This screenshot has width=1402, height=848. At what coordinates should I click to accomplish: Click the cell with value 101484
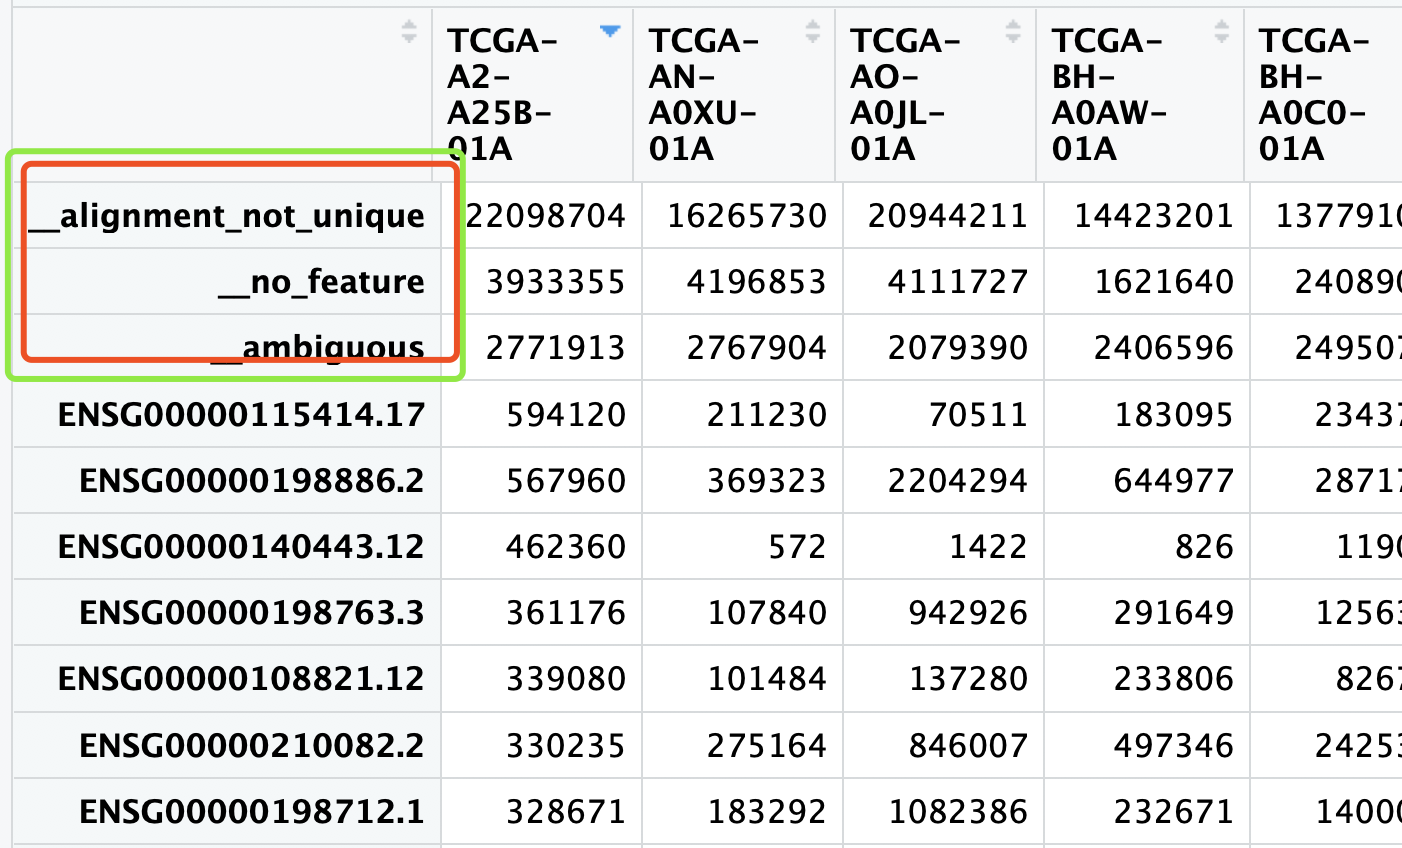[x=742, y=678]
